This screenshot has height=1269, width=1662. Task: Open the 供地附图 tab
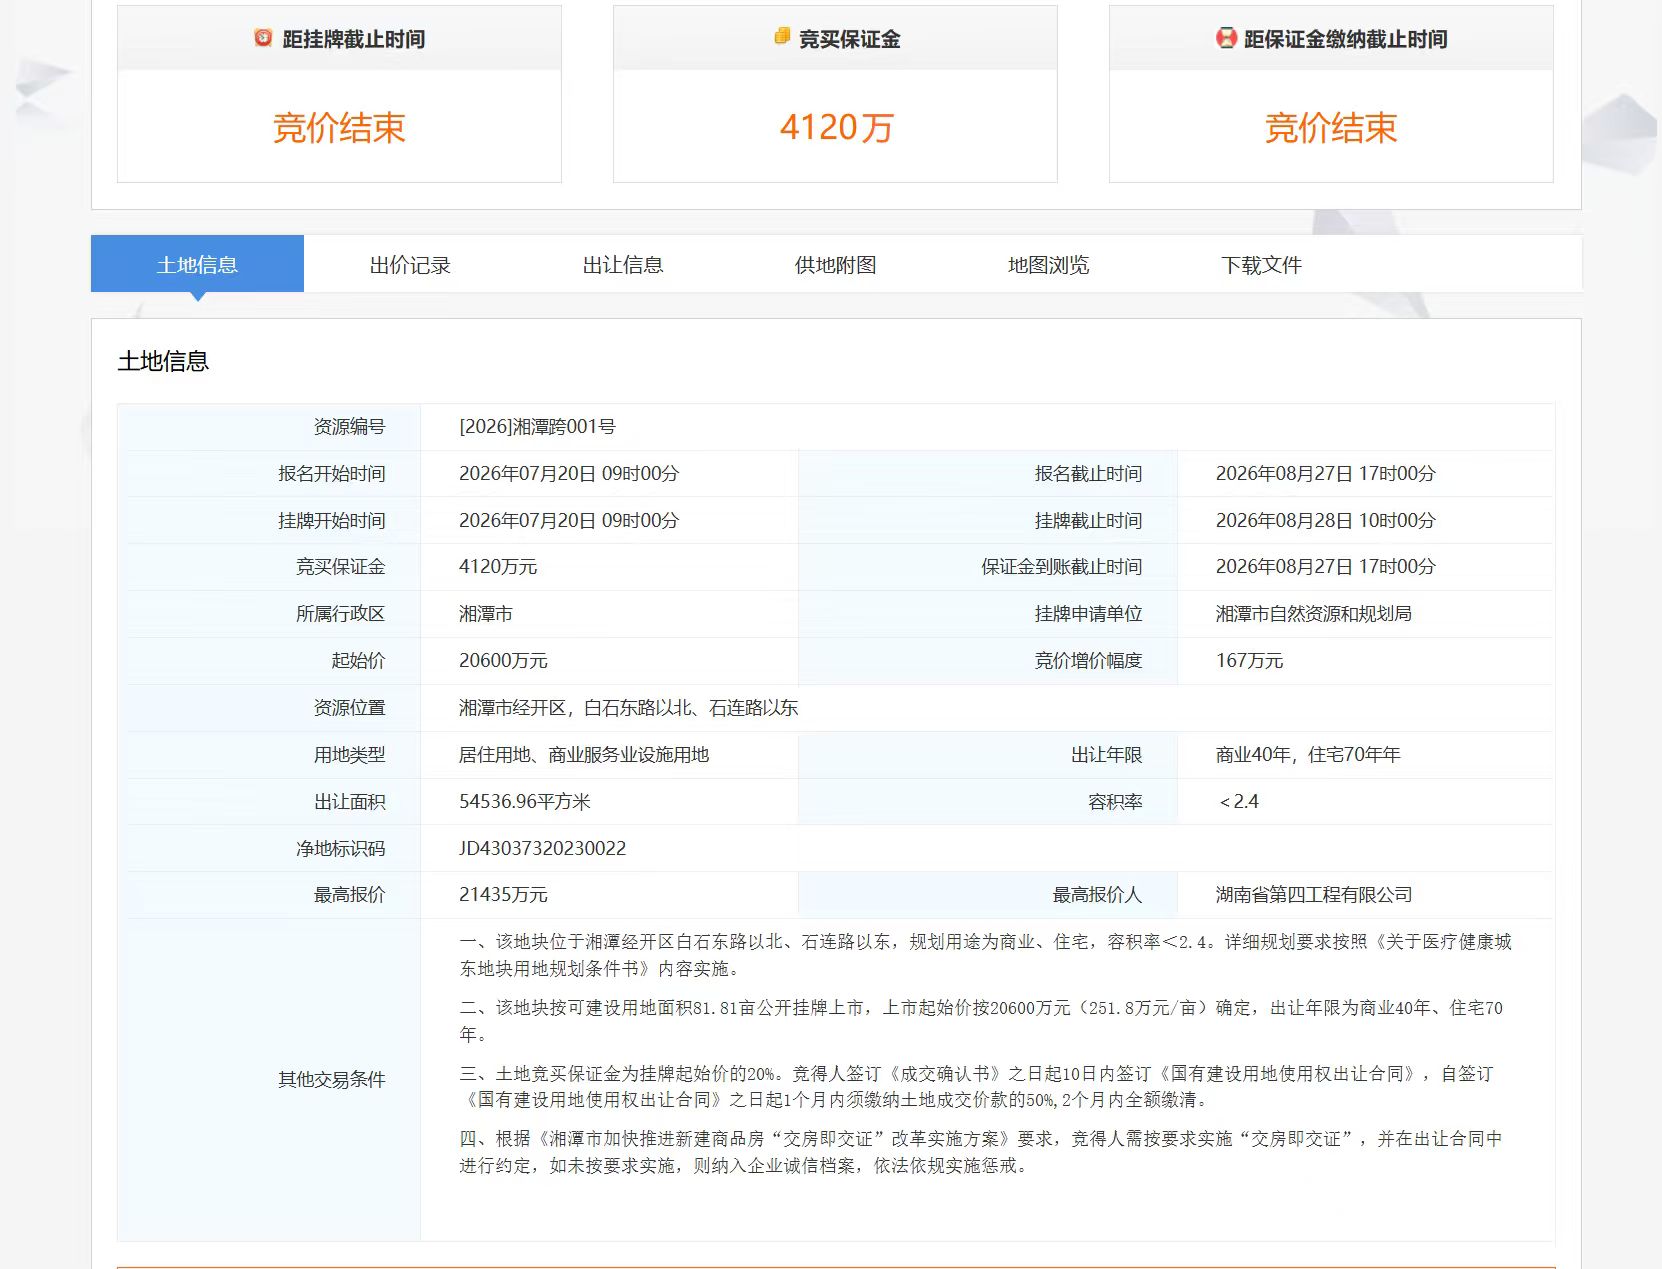836,264
